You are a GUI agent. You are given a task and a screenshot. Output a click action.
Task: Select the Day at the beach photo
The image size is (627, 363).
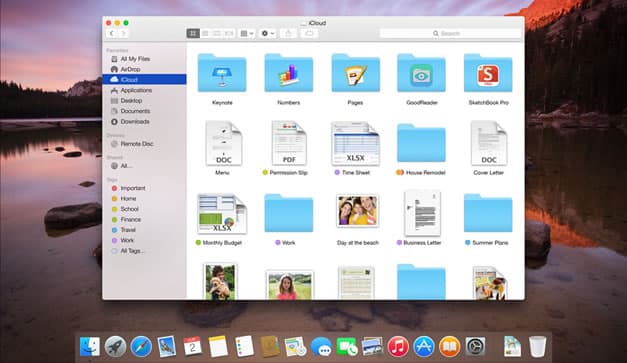[x=357, y=211]
